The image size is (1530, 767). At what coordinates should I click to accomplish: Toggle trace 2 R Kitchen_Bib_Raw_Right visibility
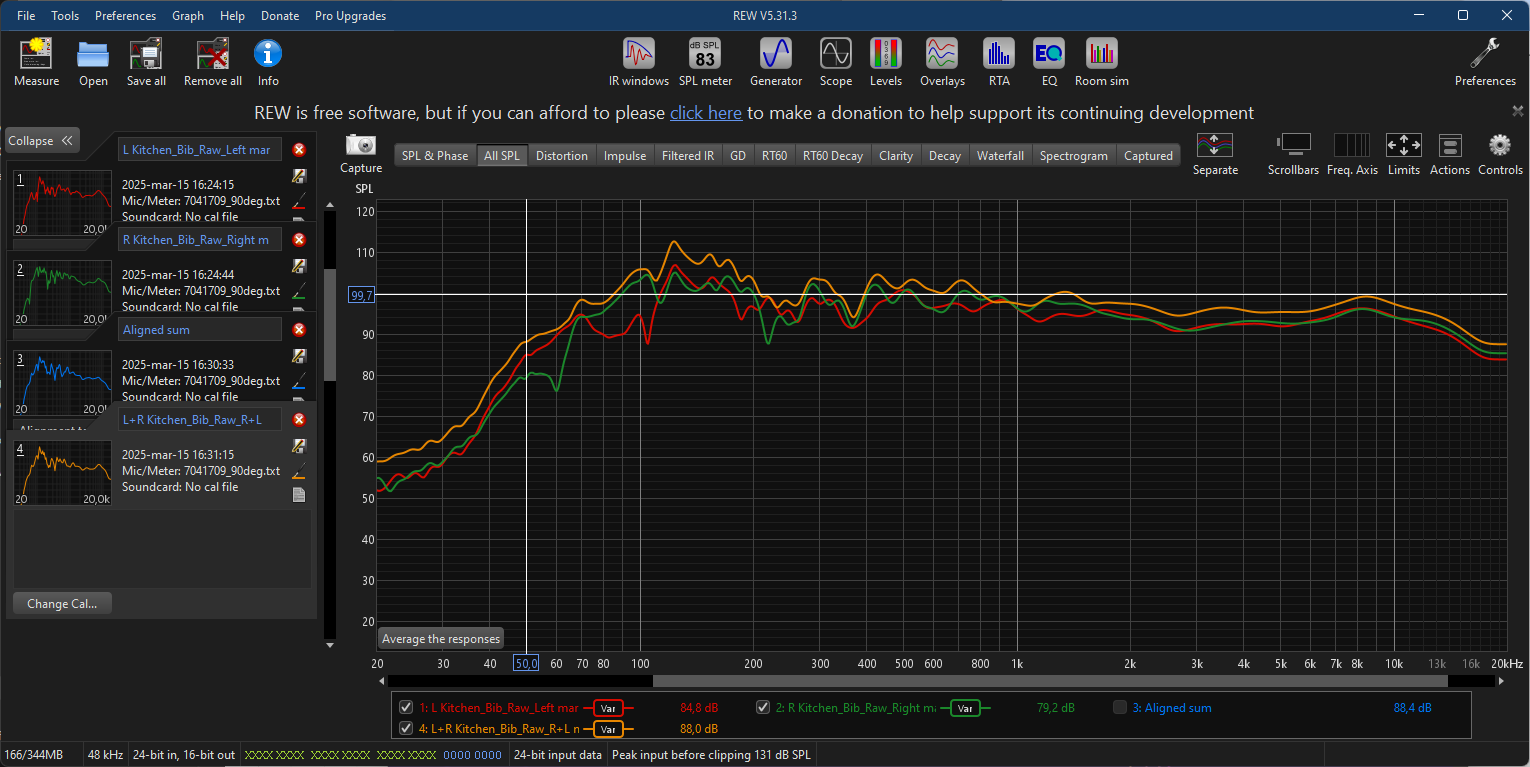(764, 707)
